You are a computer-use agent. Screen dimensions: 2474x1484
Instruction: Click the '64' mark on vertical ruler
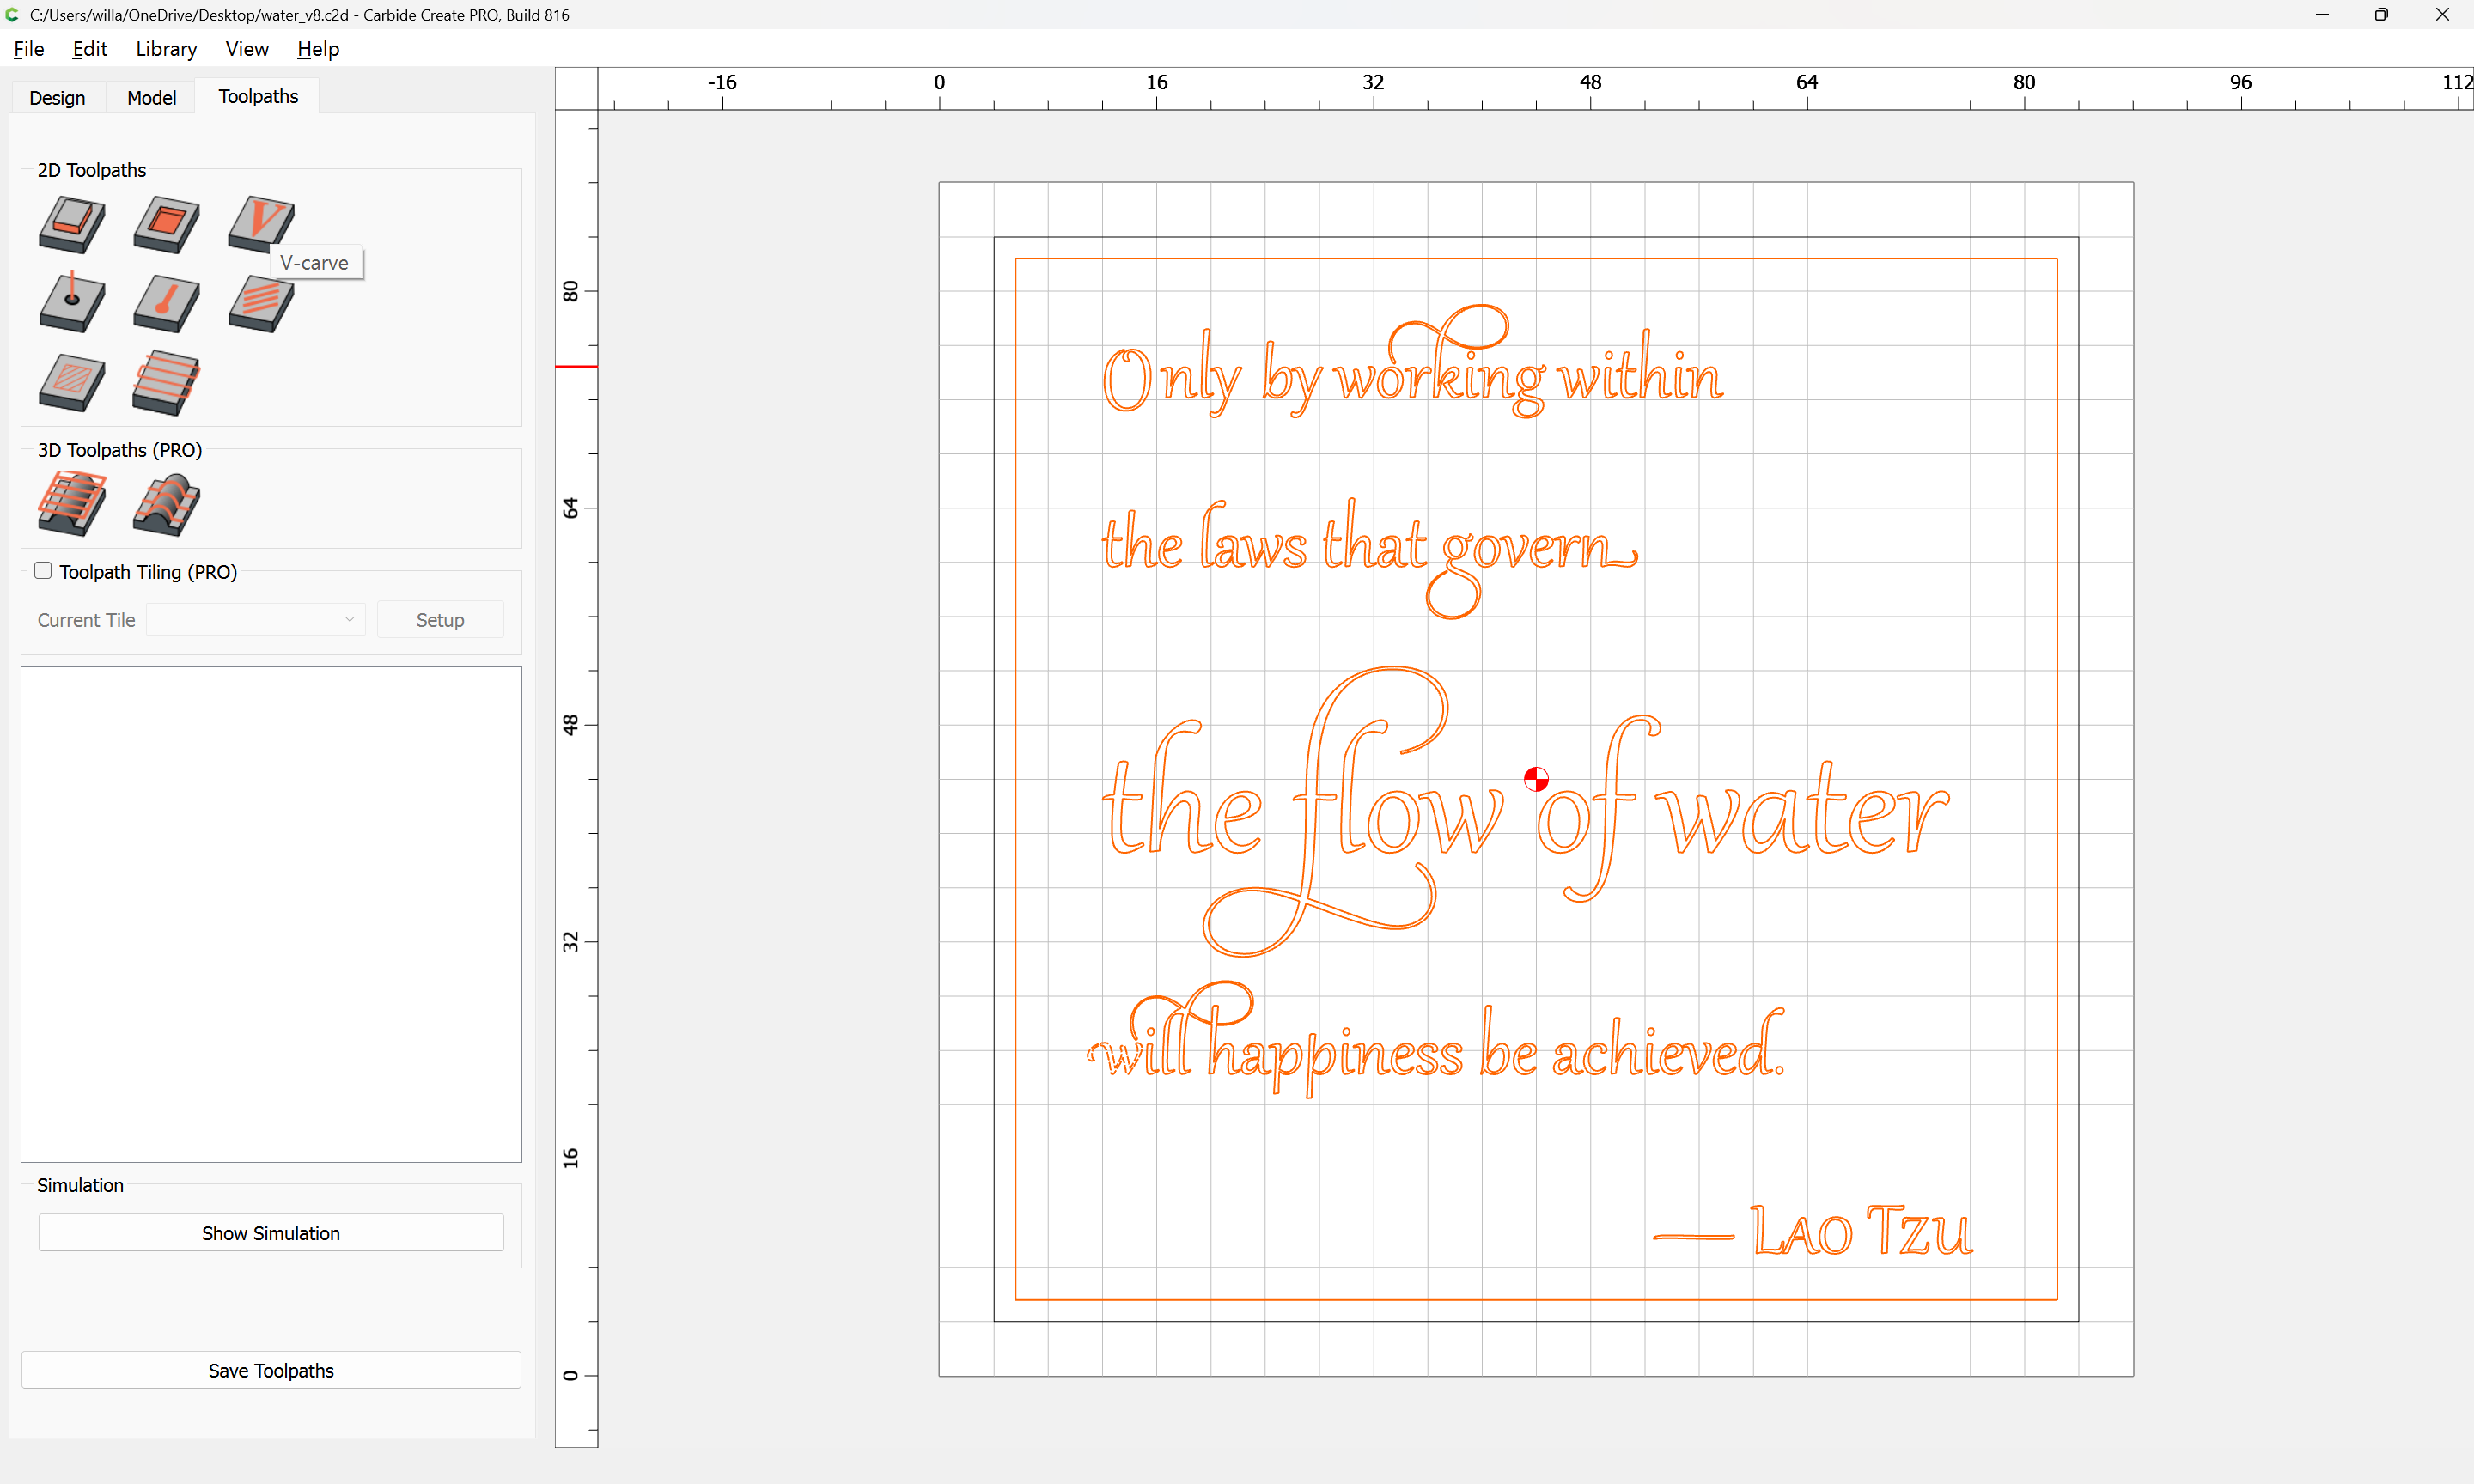[x=570, y=508]
